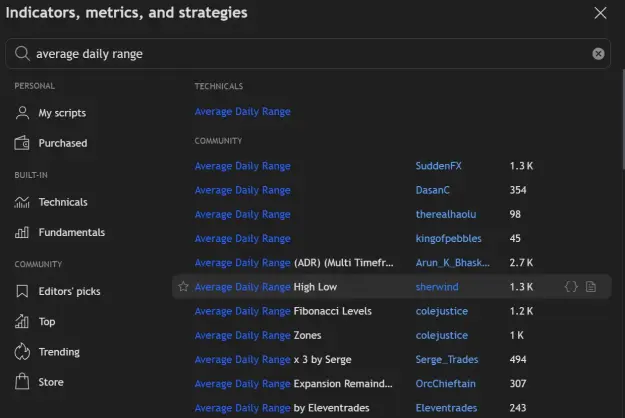Click the Editors' picks bookmark icon
The image size is (625, 418).
22,291
